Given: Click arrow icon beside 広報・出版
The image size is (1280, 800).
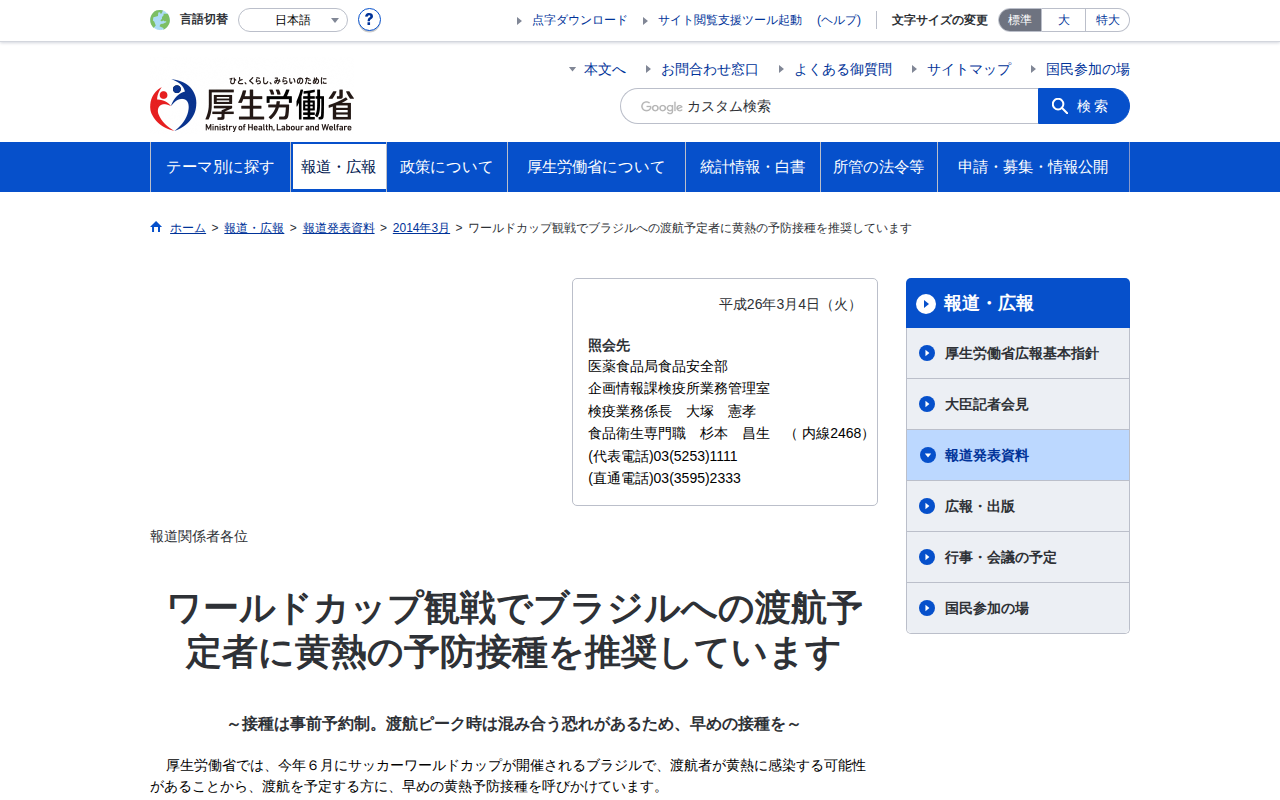Looking at the screenshot, I should (927, 506).
